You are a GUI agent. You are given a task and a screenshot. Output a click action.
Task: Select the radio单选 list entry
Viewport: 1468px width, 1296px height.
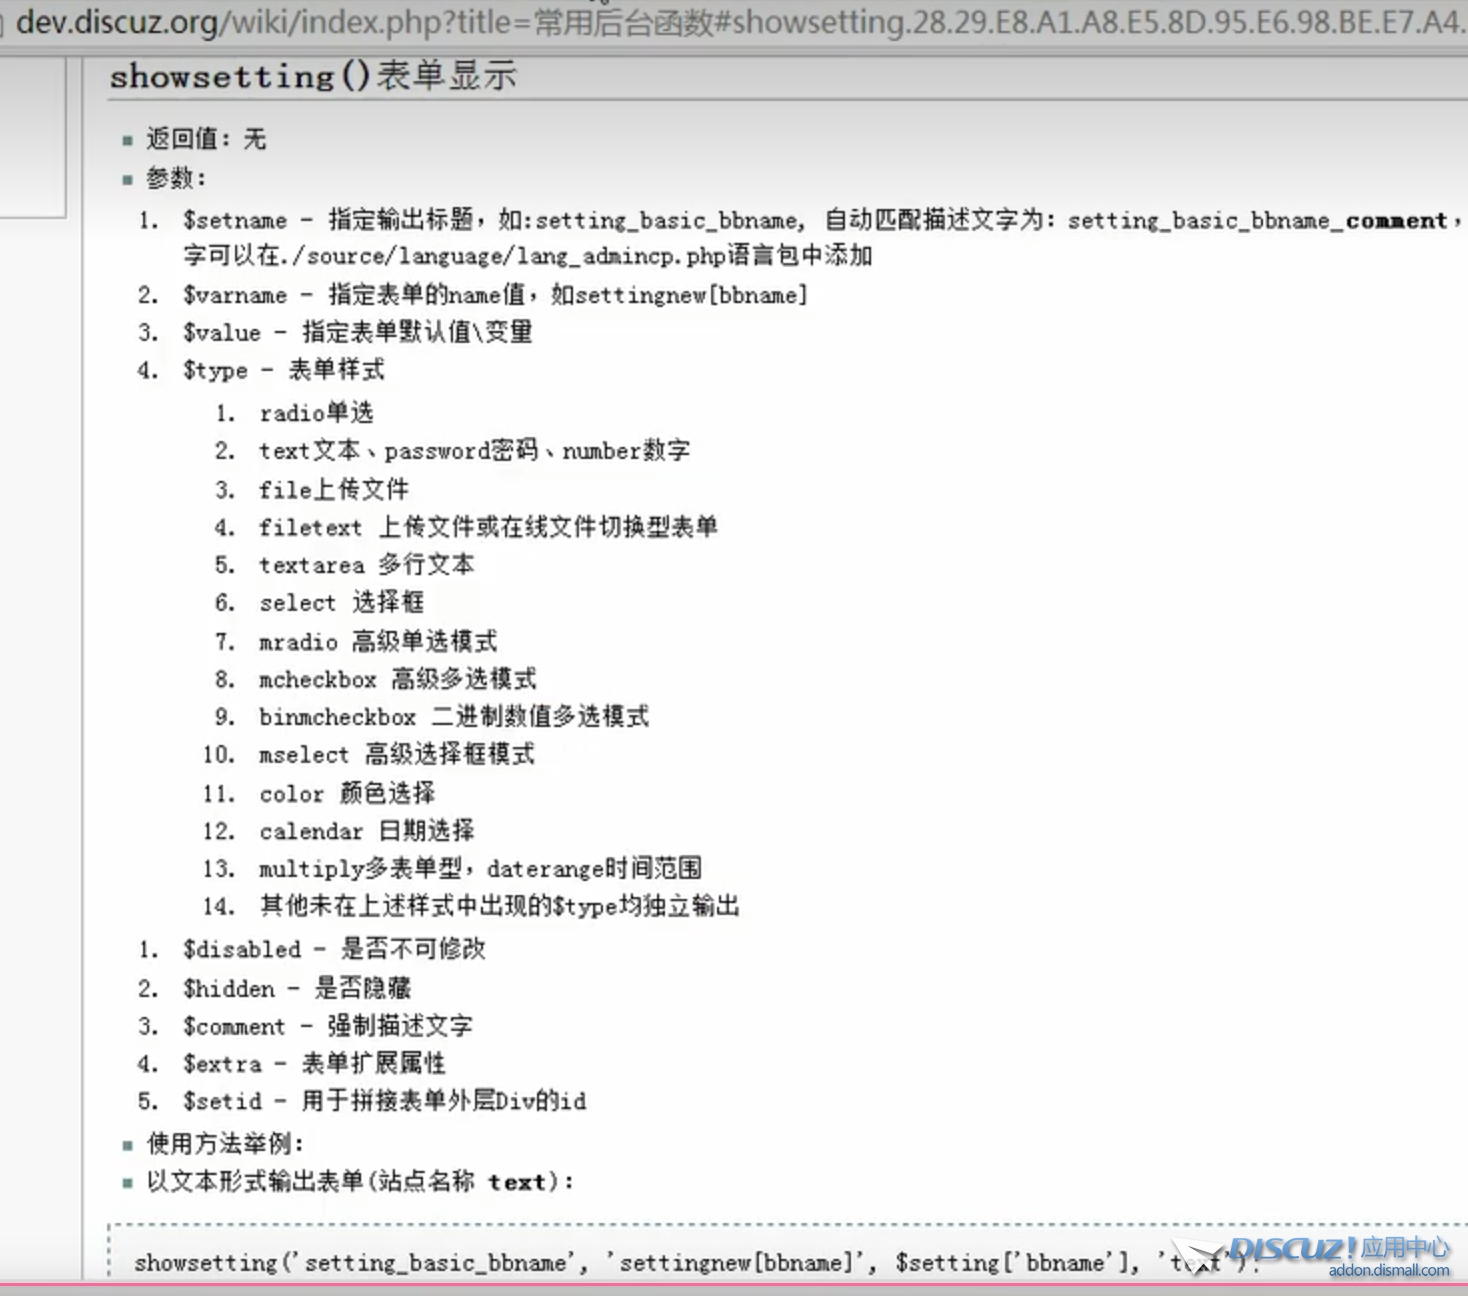[315, 413]
